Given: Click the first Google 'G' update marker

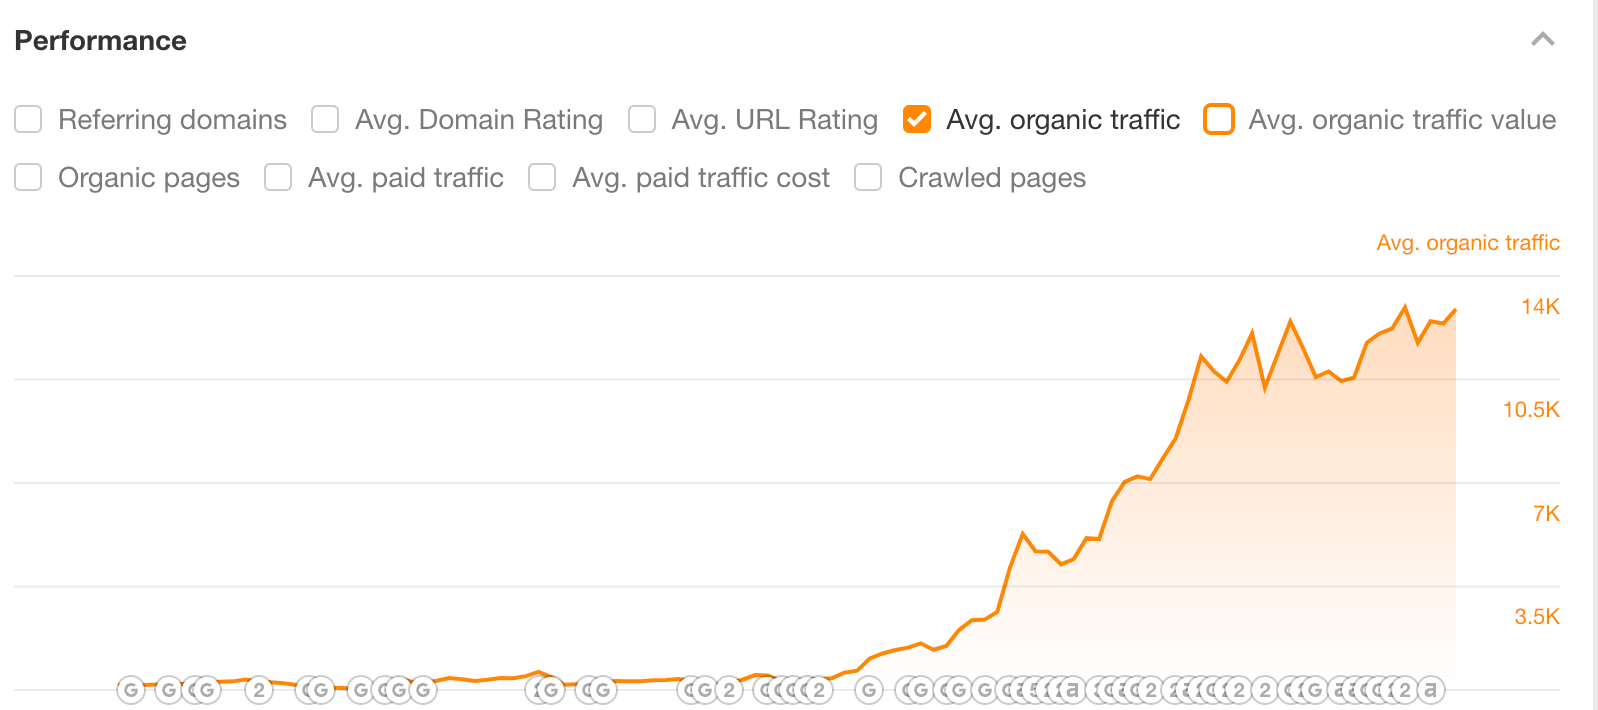Looking at the screenshot, I should point(130,689).
